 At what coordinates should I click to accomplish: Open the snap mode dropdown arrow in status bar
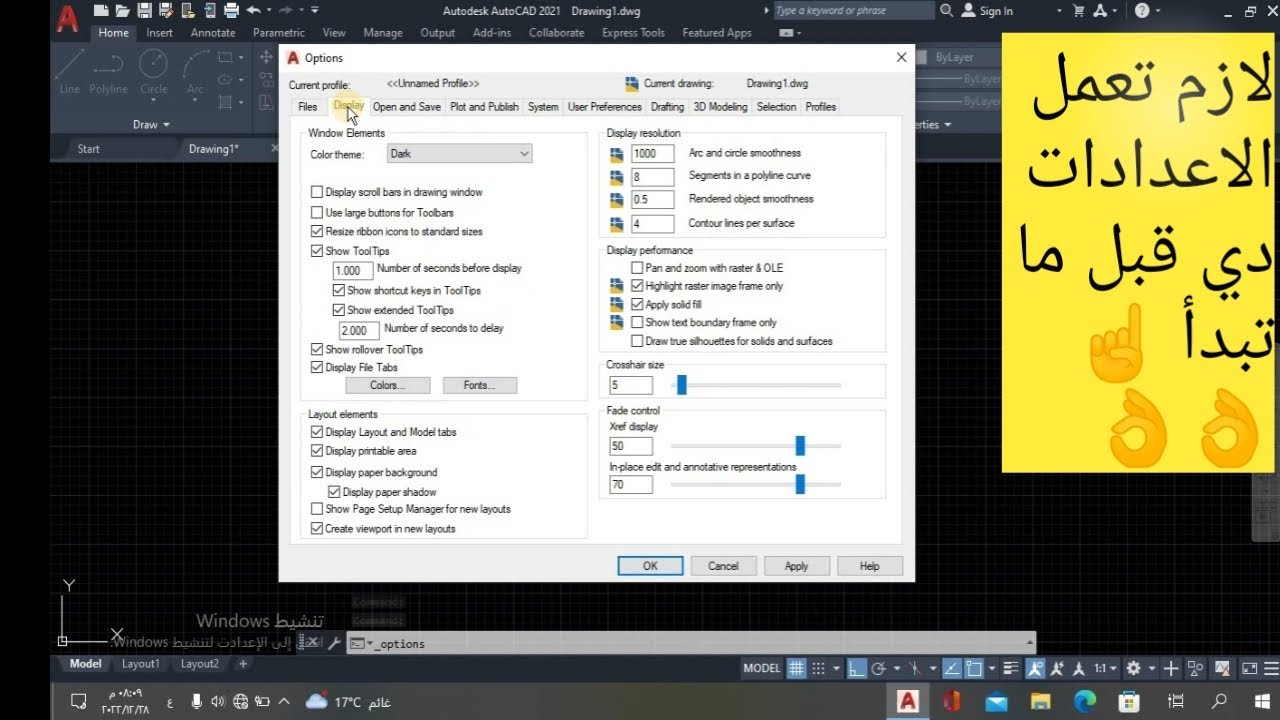pos(834,668)
